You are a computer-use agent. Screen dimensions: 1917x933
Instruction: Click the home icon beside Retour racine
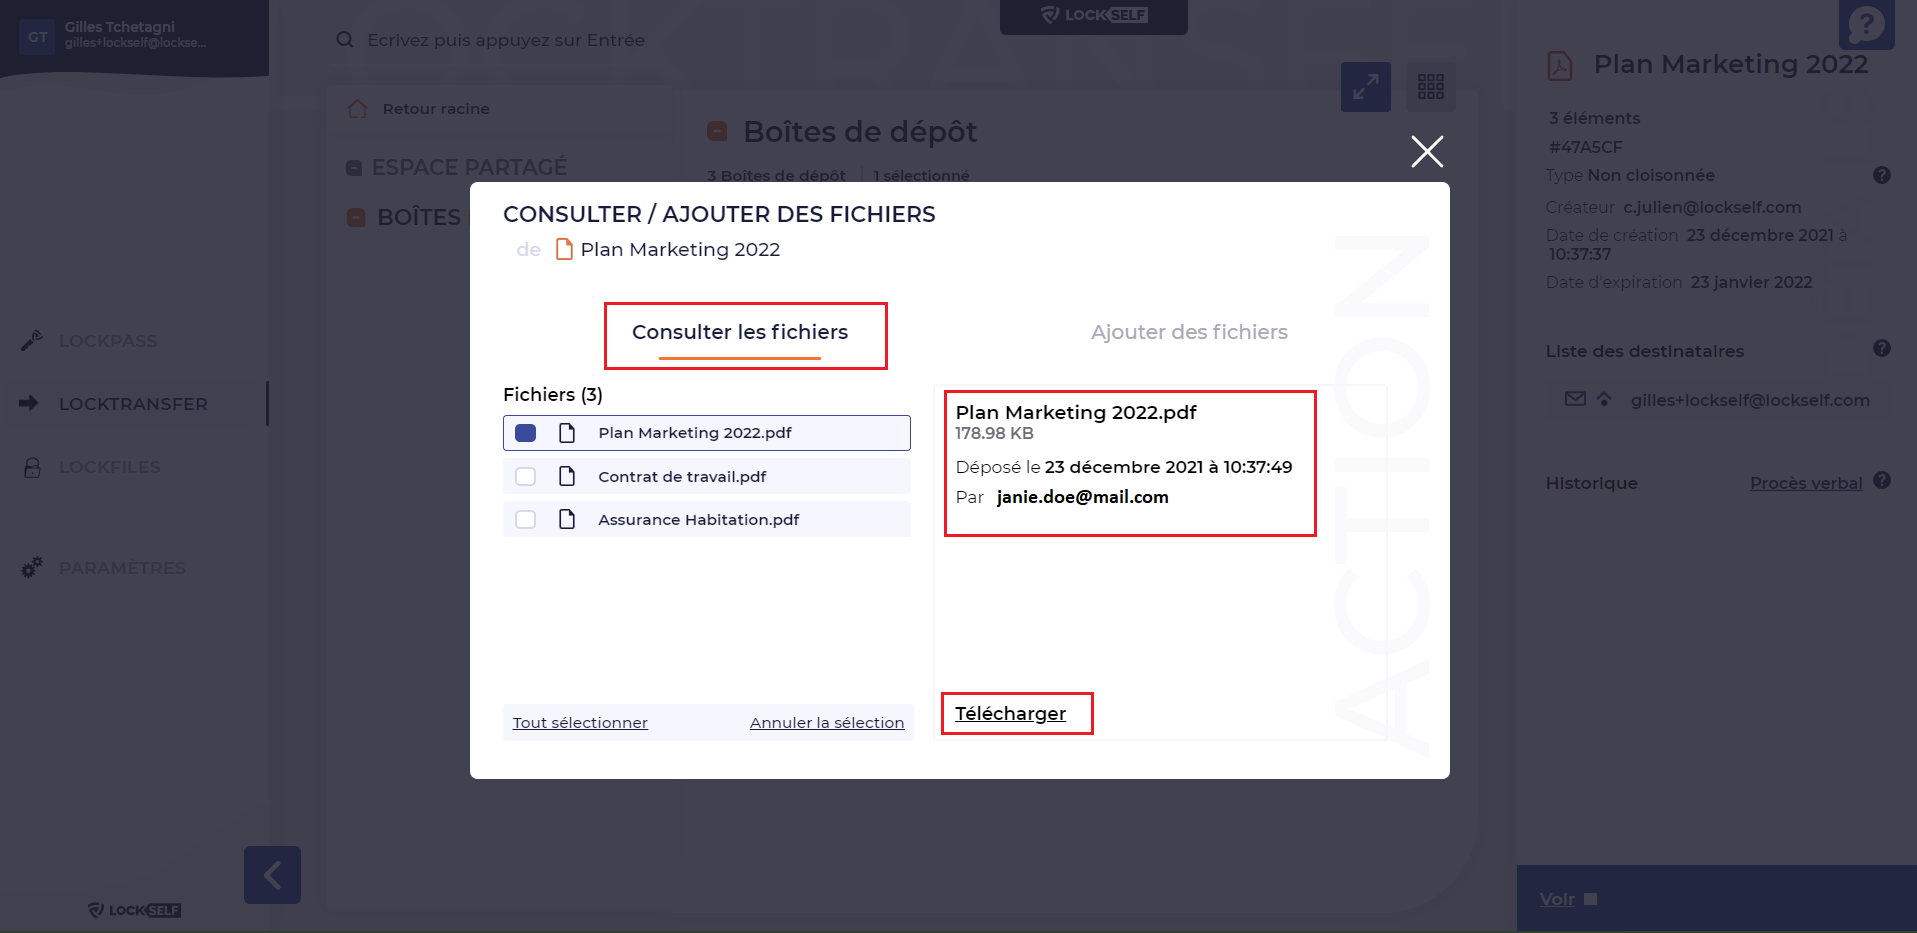pyautogui.click(x=357, y=109)
